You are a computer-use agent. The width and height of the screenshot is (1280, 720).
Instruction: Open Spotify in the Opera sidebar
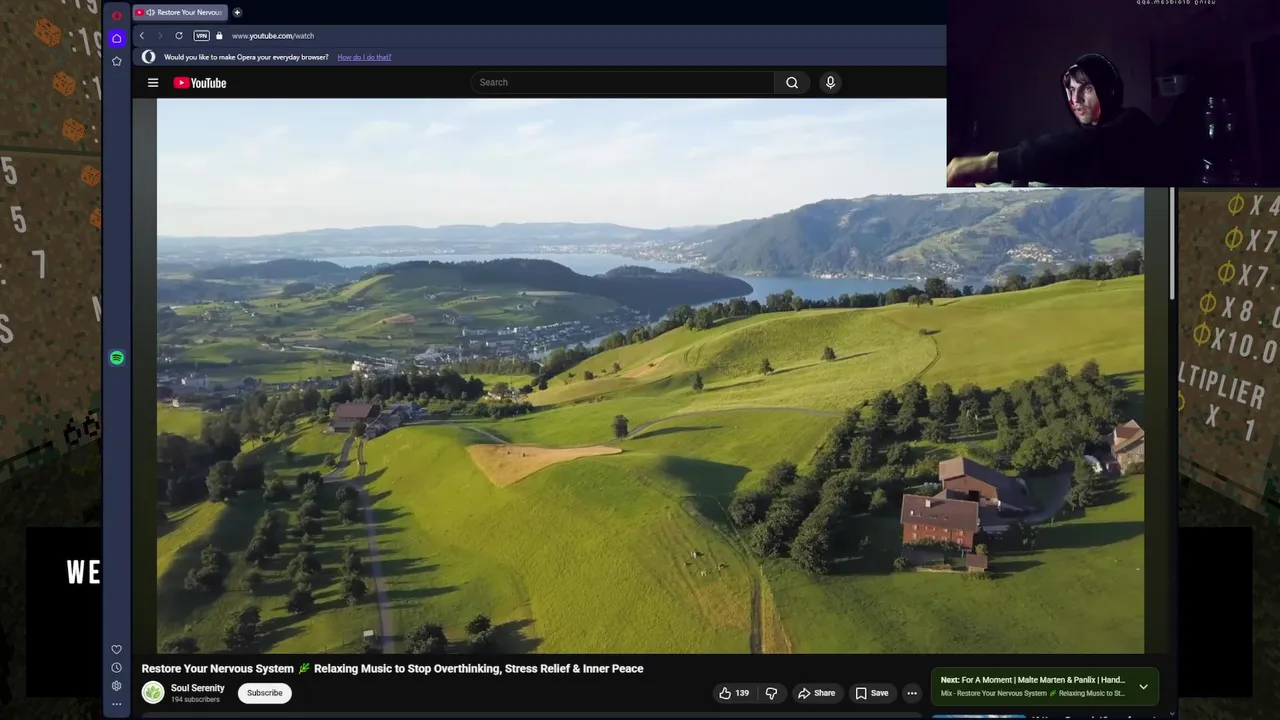tap(117, 358)
